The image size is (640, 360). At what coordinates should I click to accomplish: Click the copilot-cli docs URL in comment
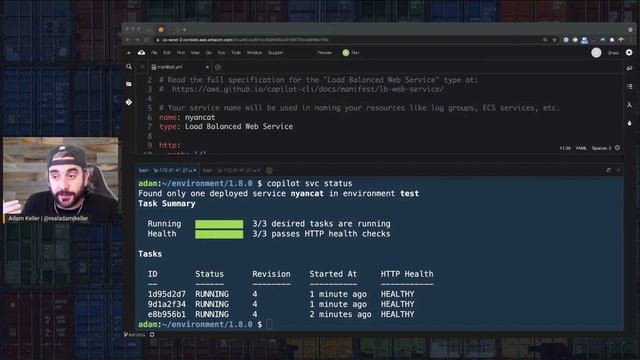tap(307, 89)
